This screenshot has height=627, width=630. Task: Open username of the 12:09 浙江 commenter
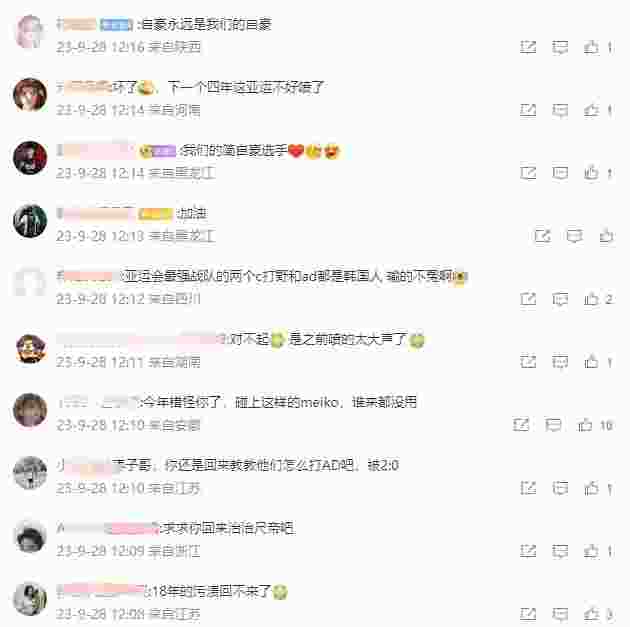point(108,528)
